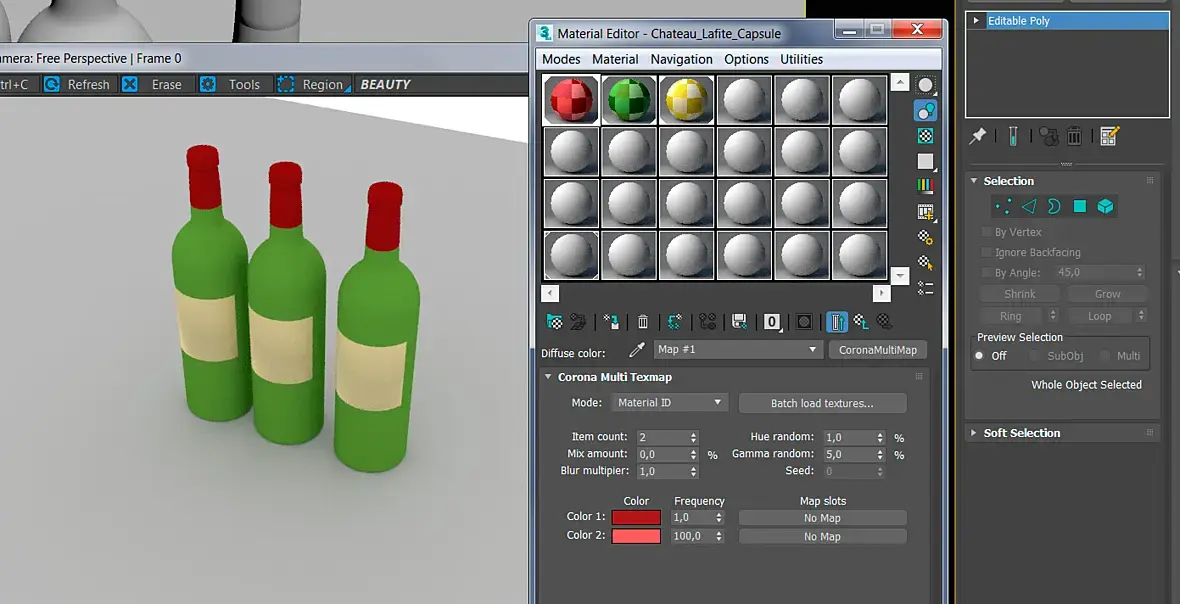Select Border sub-object level icon
The width and height of the screenshot is (1180, 604).
tap(1054, 206)
